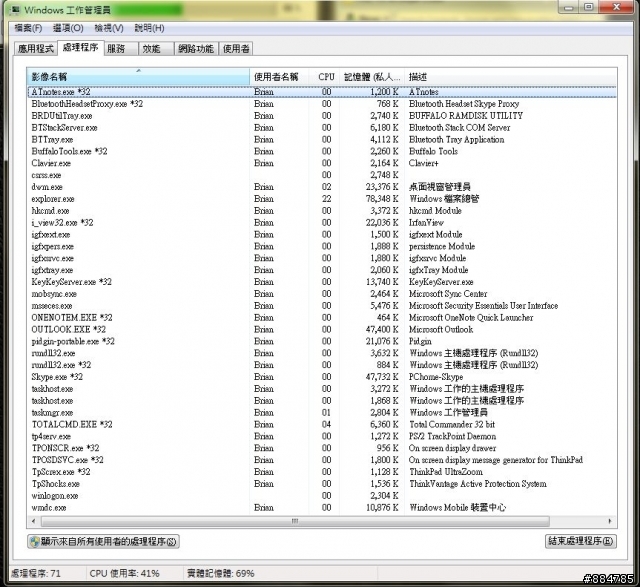Select TPONSCR.exe *32 process
Viewport: 640px width, 587px height.
coord(322,448)
